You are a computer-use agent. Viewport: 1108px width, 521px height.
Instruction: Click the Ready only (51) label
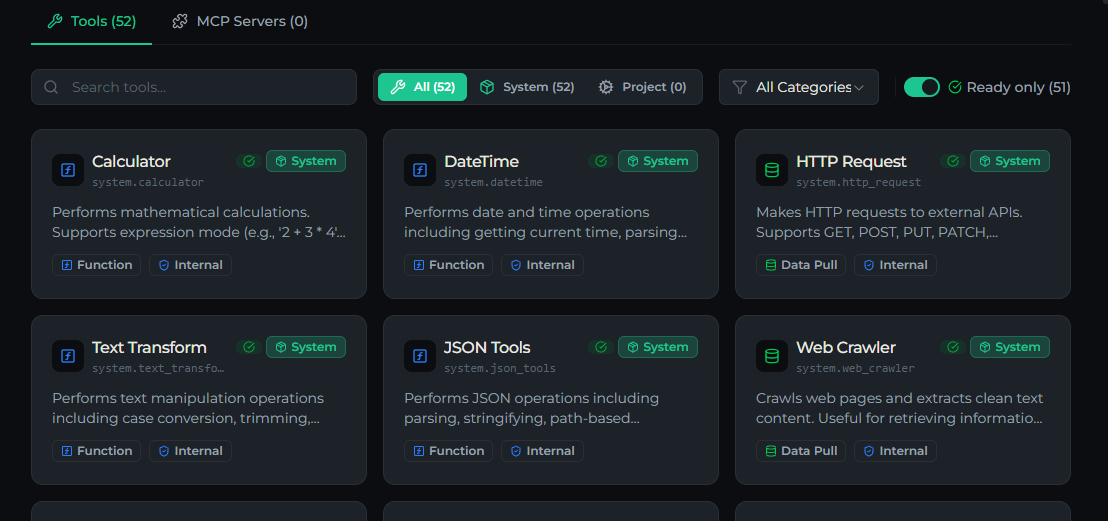coord(1018,87)
